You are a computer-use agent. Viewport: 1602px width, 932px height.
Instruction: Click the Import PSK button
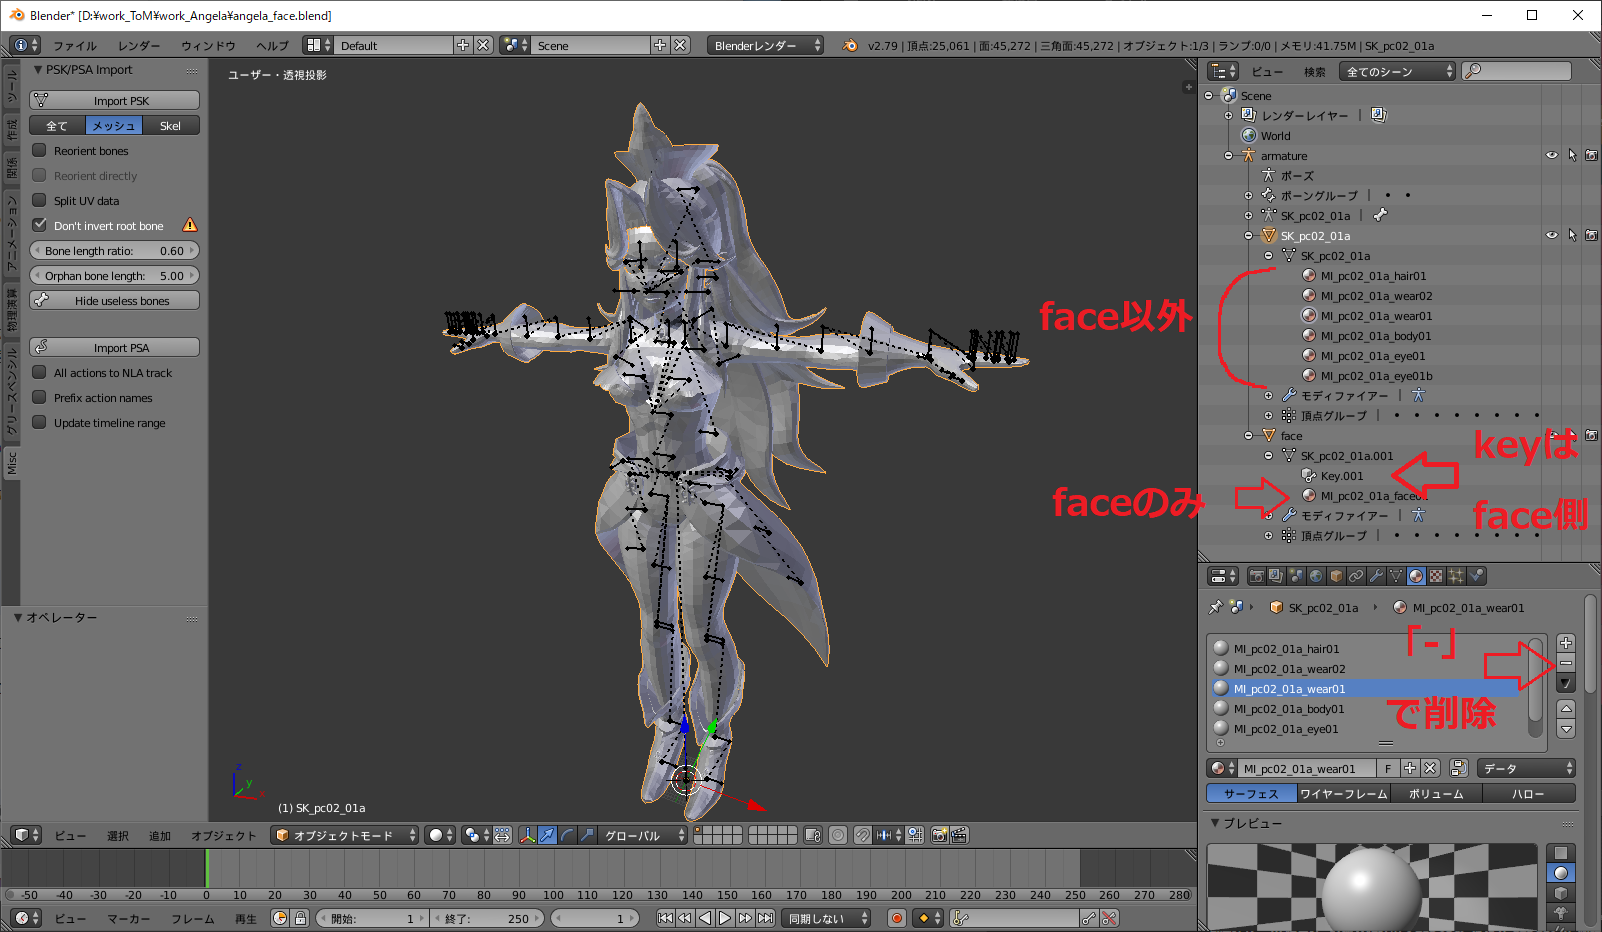[114, 101]
